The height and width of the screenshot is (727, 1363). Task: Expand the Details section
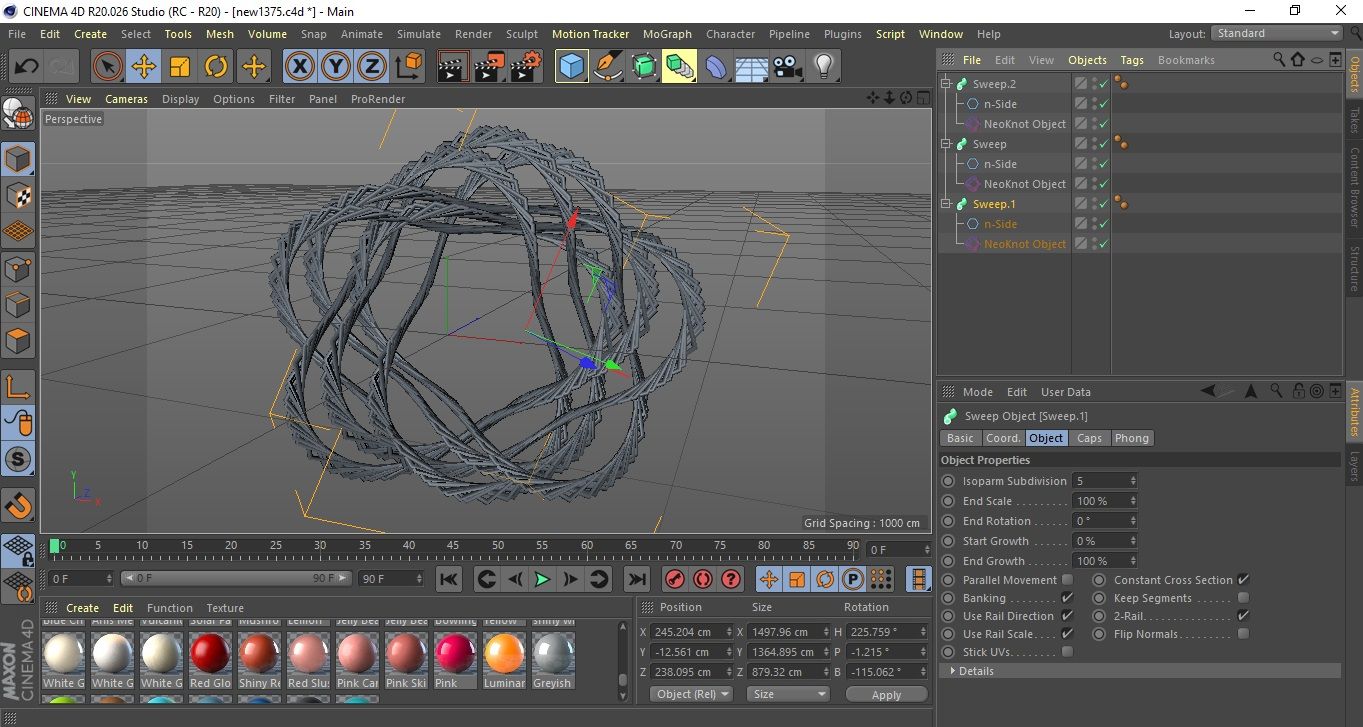(x=953, y=671)
